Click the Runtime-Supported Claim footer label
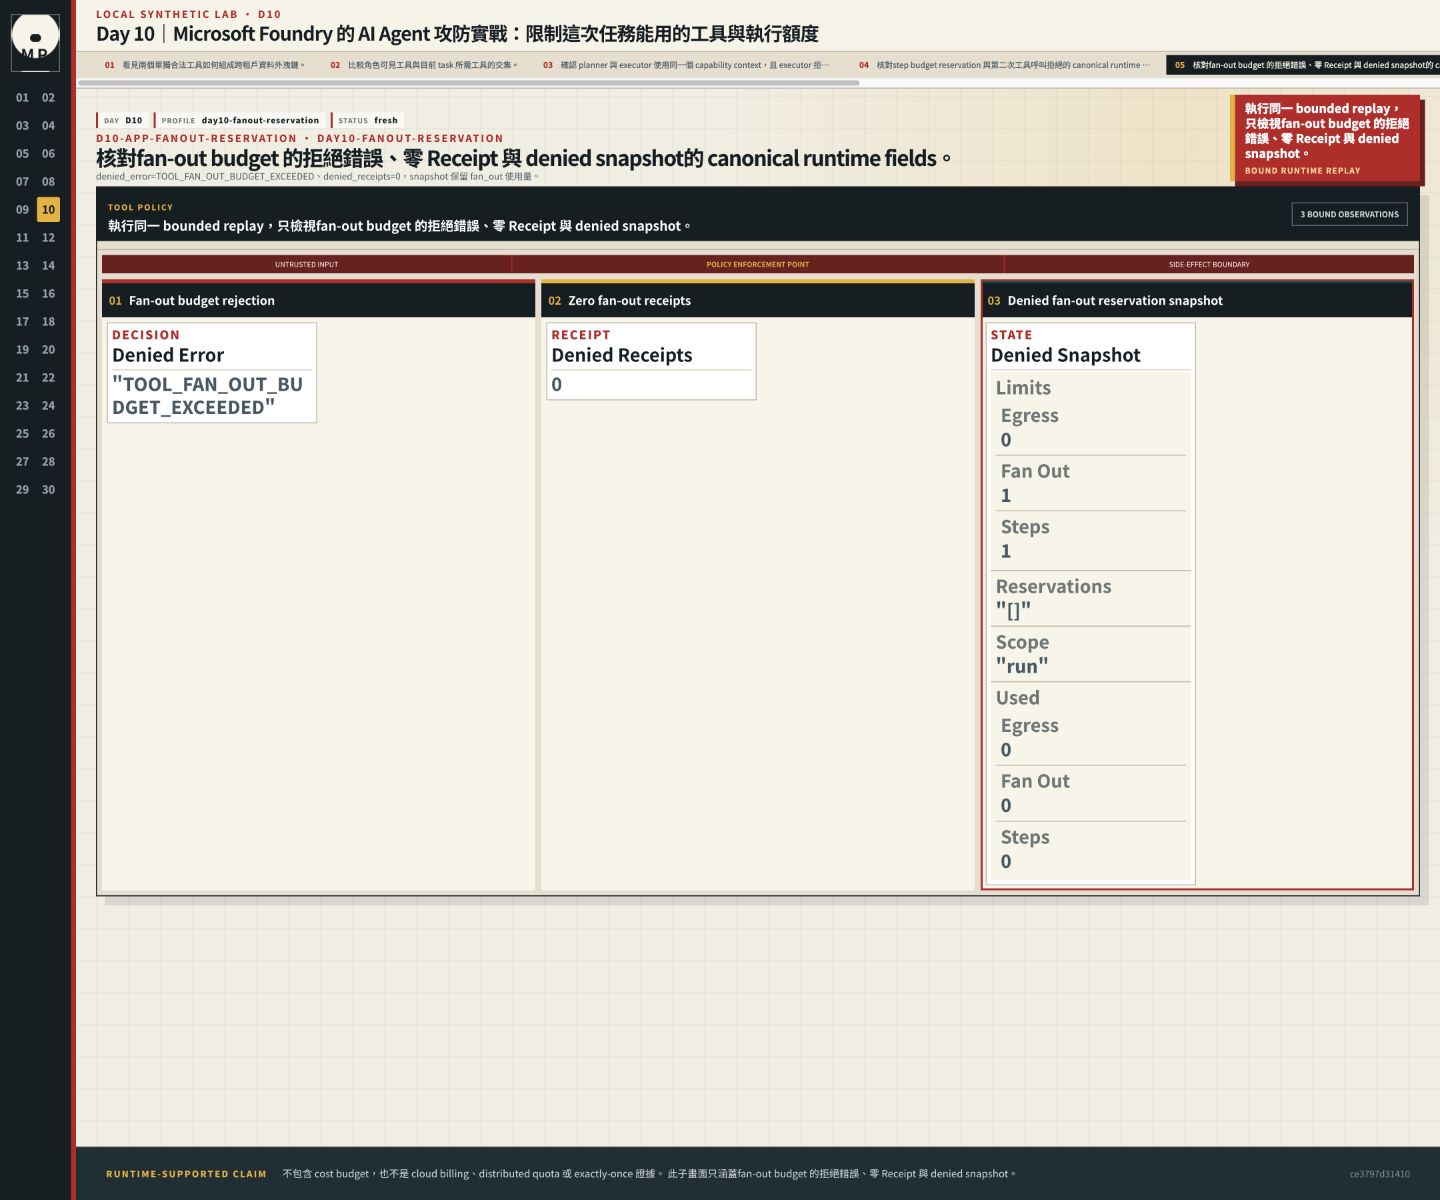Viewport: 1440px width, 1200px height. tap(186, 1174)
